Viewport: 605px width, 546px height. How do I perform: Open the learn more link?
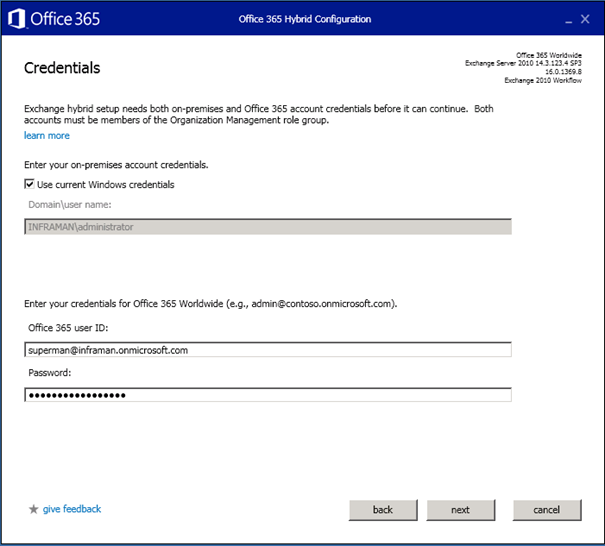47,136
